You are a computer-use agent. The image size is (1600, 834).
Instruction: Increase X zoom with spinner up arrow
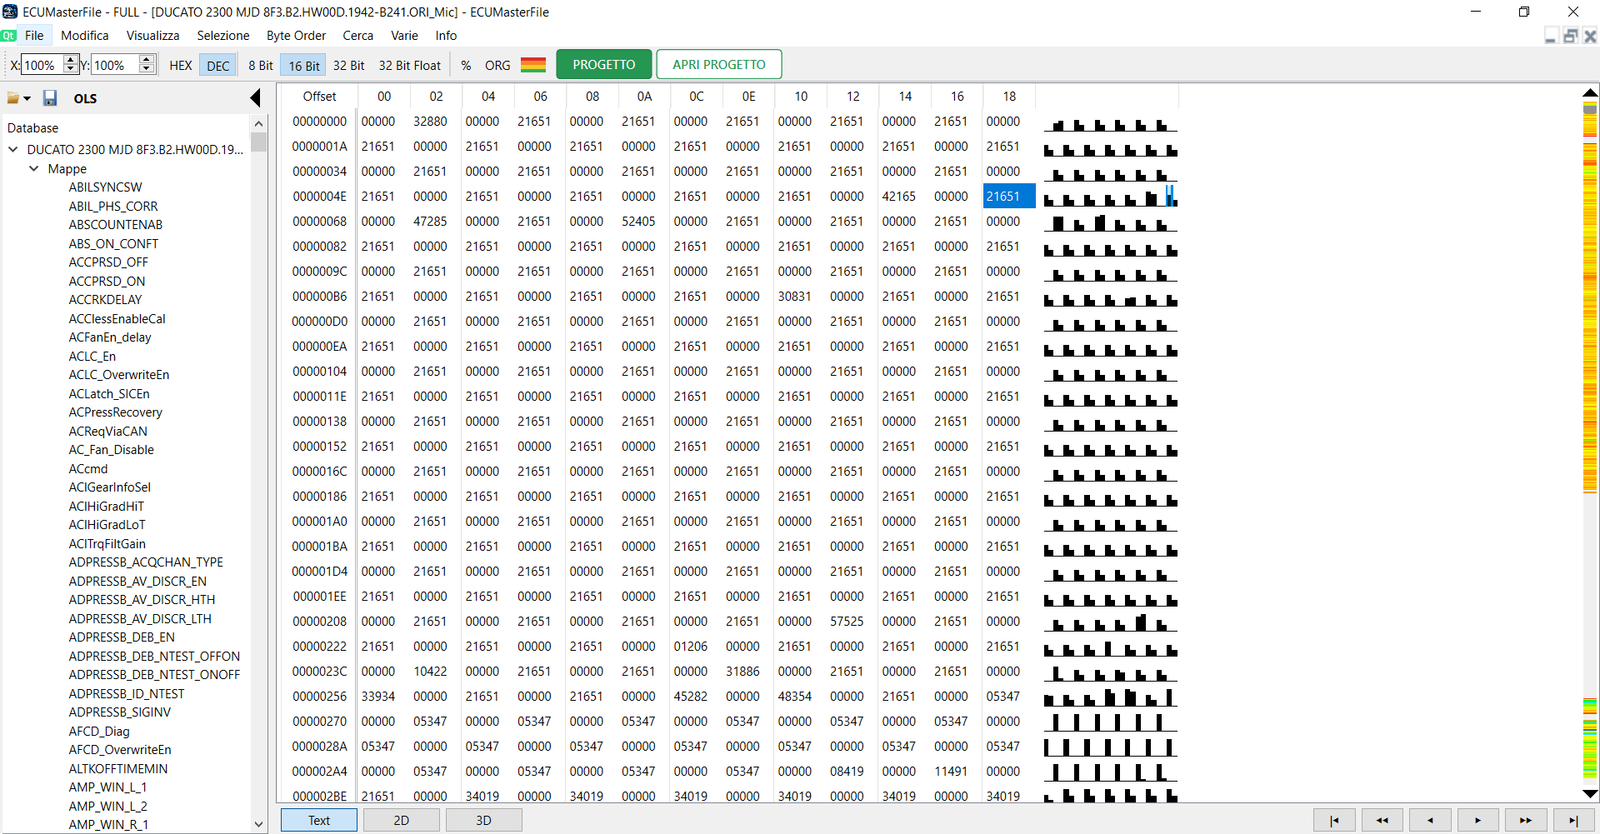point(70,60)
